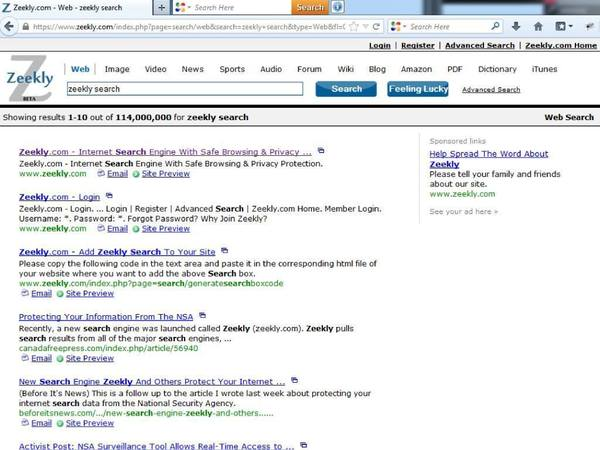Open the Dictionary search tab
The height and width of the screenshot is (450, 600).
click(497, 69)
